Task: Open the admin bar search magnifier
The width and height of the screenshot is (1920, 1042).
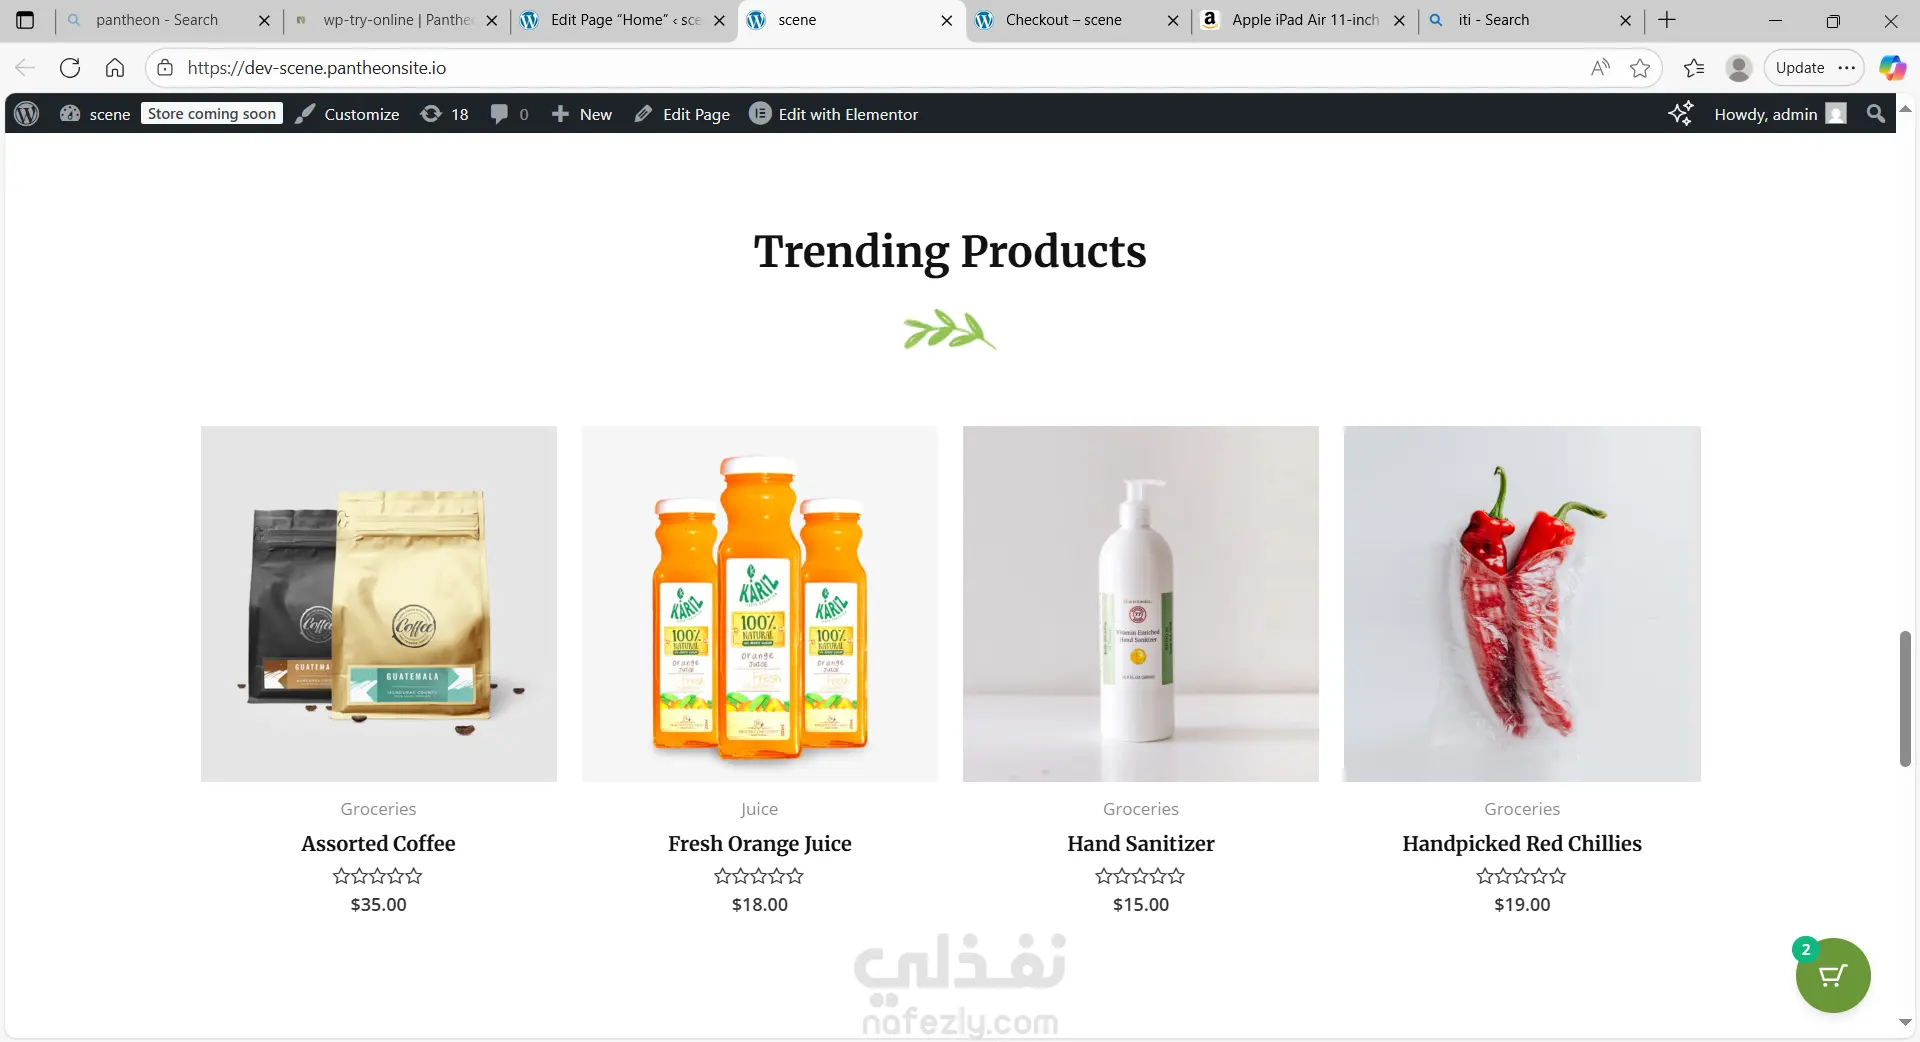Action: (1876, 114)
